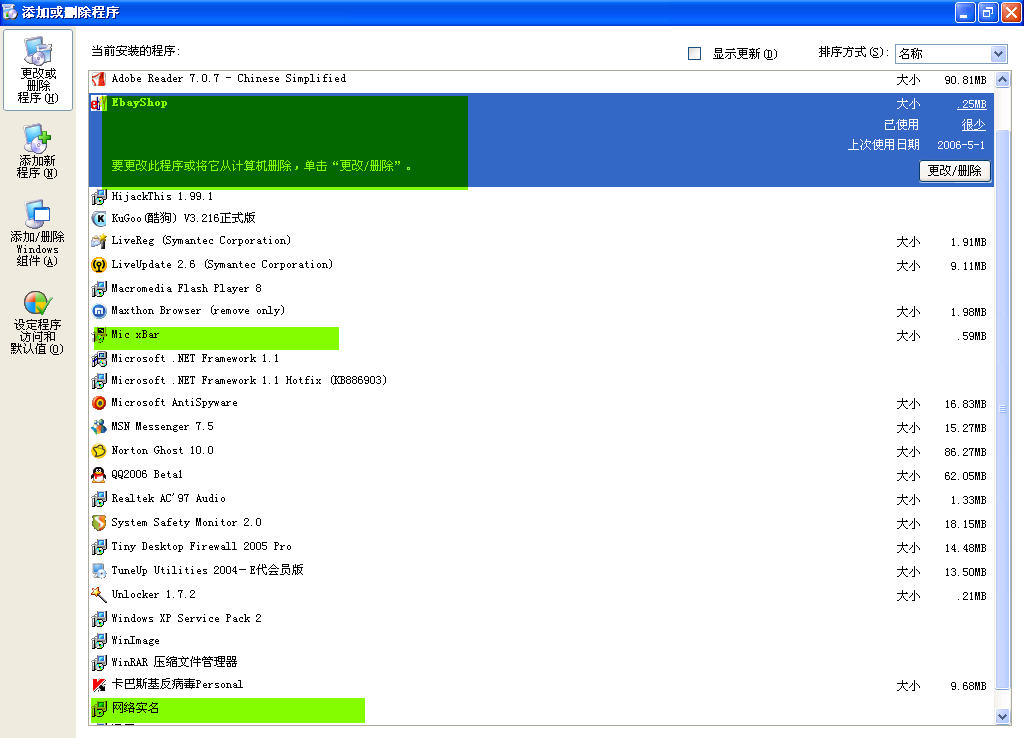Click the LiveReg Symantec icon
1024x738 pixels.
tap(99, 241)
